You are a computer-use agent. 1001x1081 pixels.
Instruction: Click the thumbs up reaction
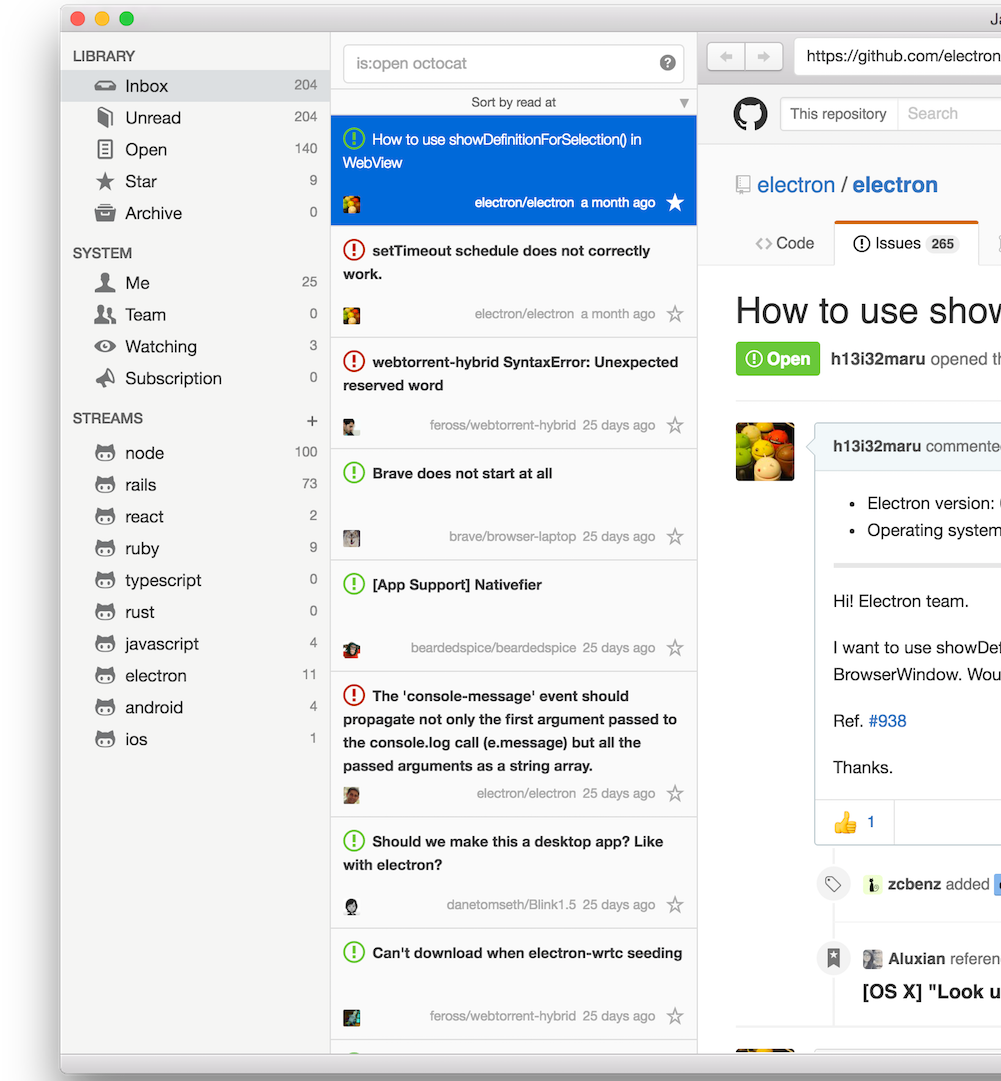point(854,822)
